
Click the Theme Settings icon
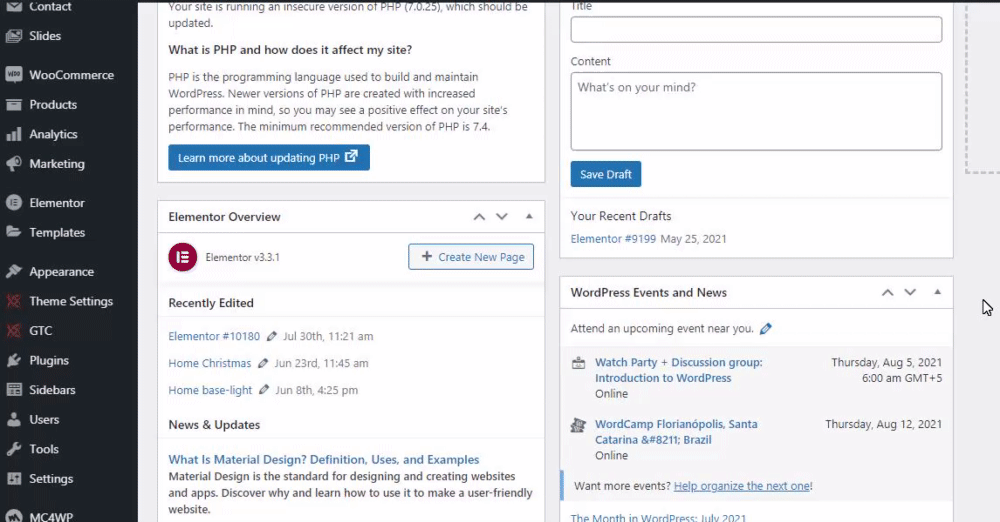[13, 301]
